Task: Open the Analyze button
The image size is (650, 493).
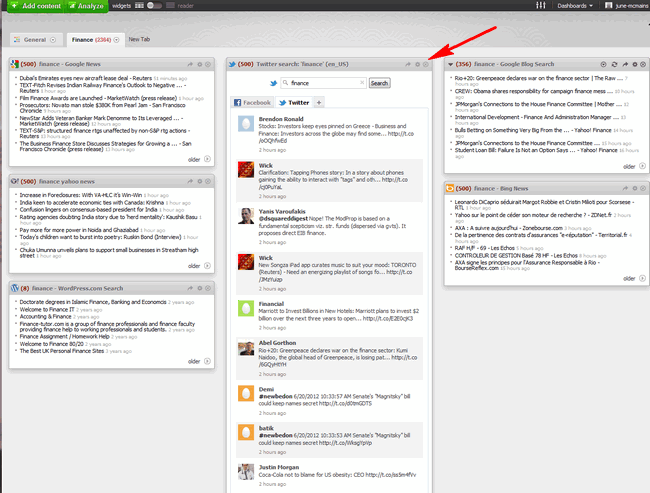Action: point(87,6)
